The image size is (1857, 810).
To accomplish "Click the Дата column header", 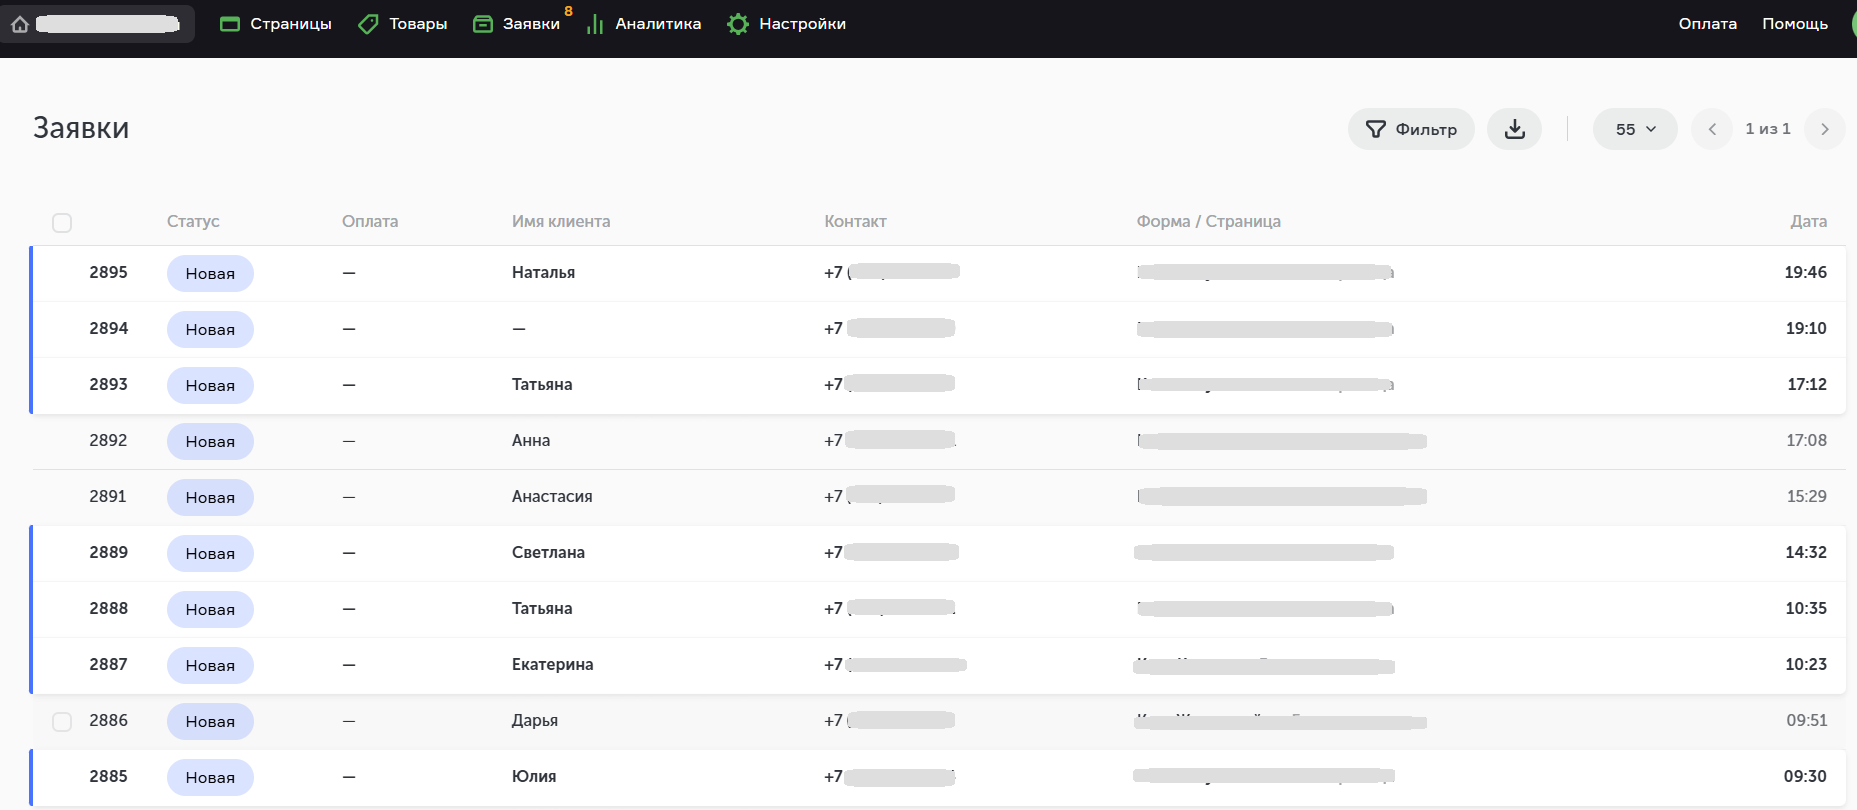I will pyautogui.click(x=1808, y=221).
